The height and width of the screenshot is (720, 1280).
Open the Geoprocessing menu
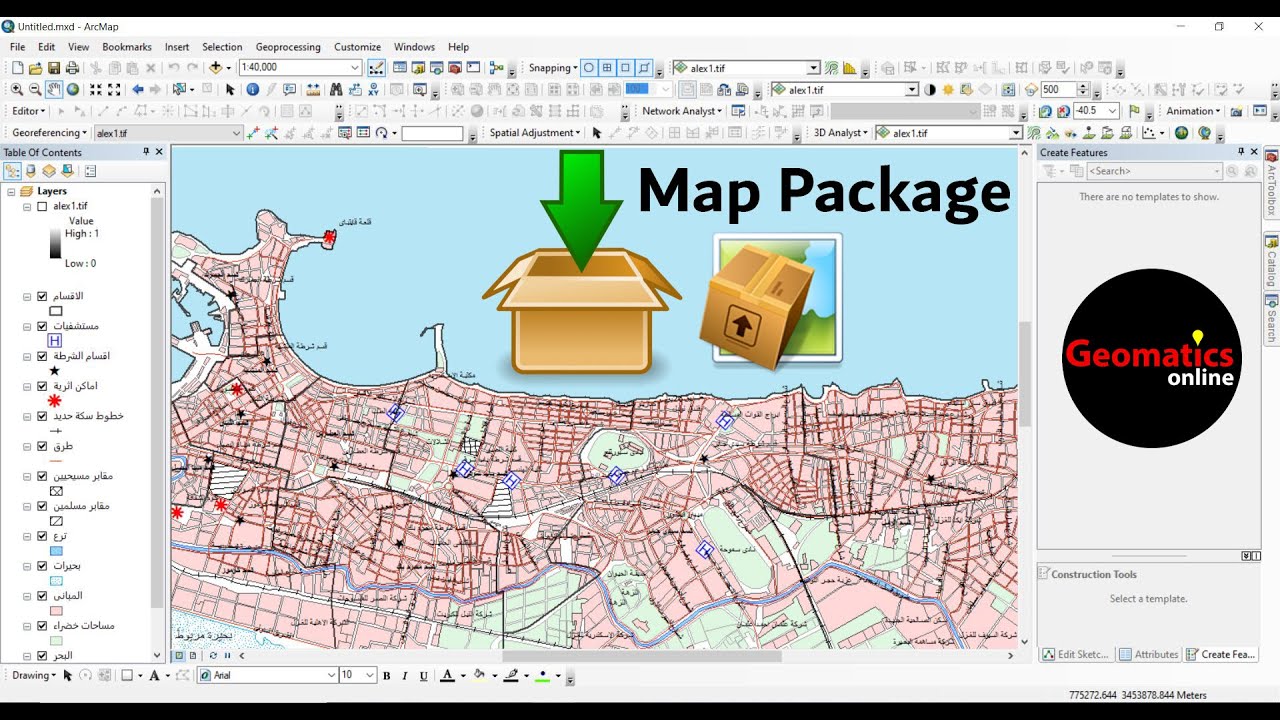[288, 47]
